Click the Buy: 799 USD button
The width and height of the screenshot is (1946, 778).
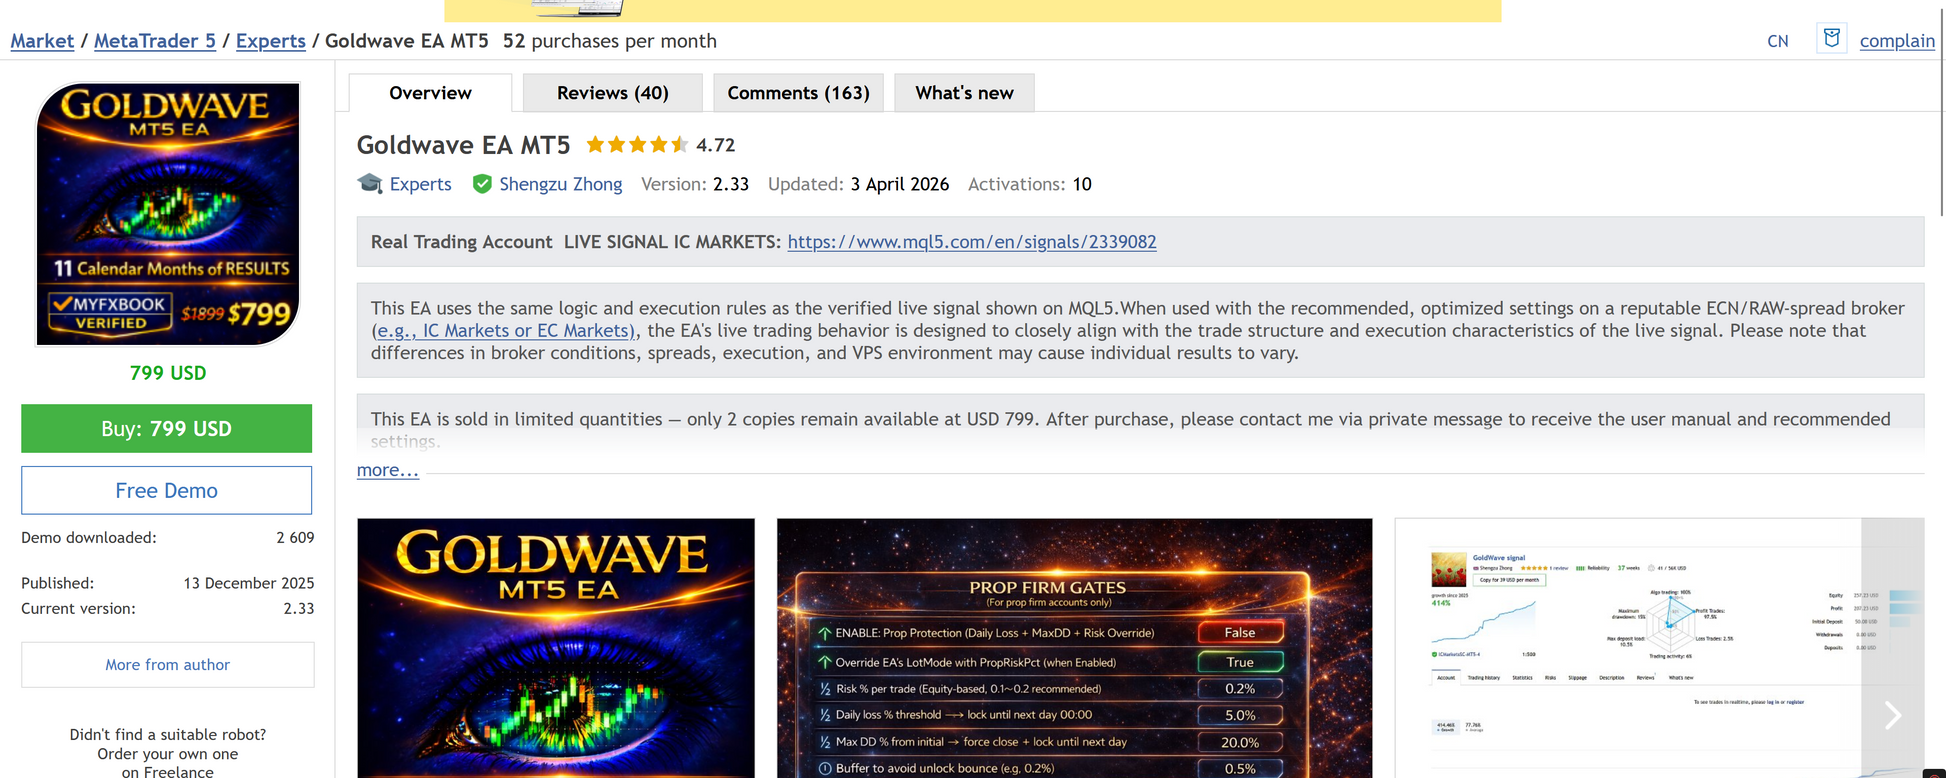(x=167, y=429)
